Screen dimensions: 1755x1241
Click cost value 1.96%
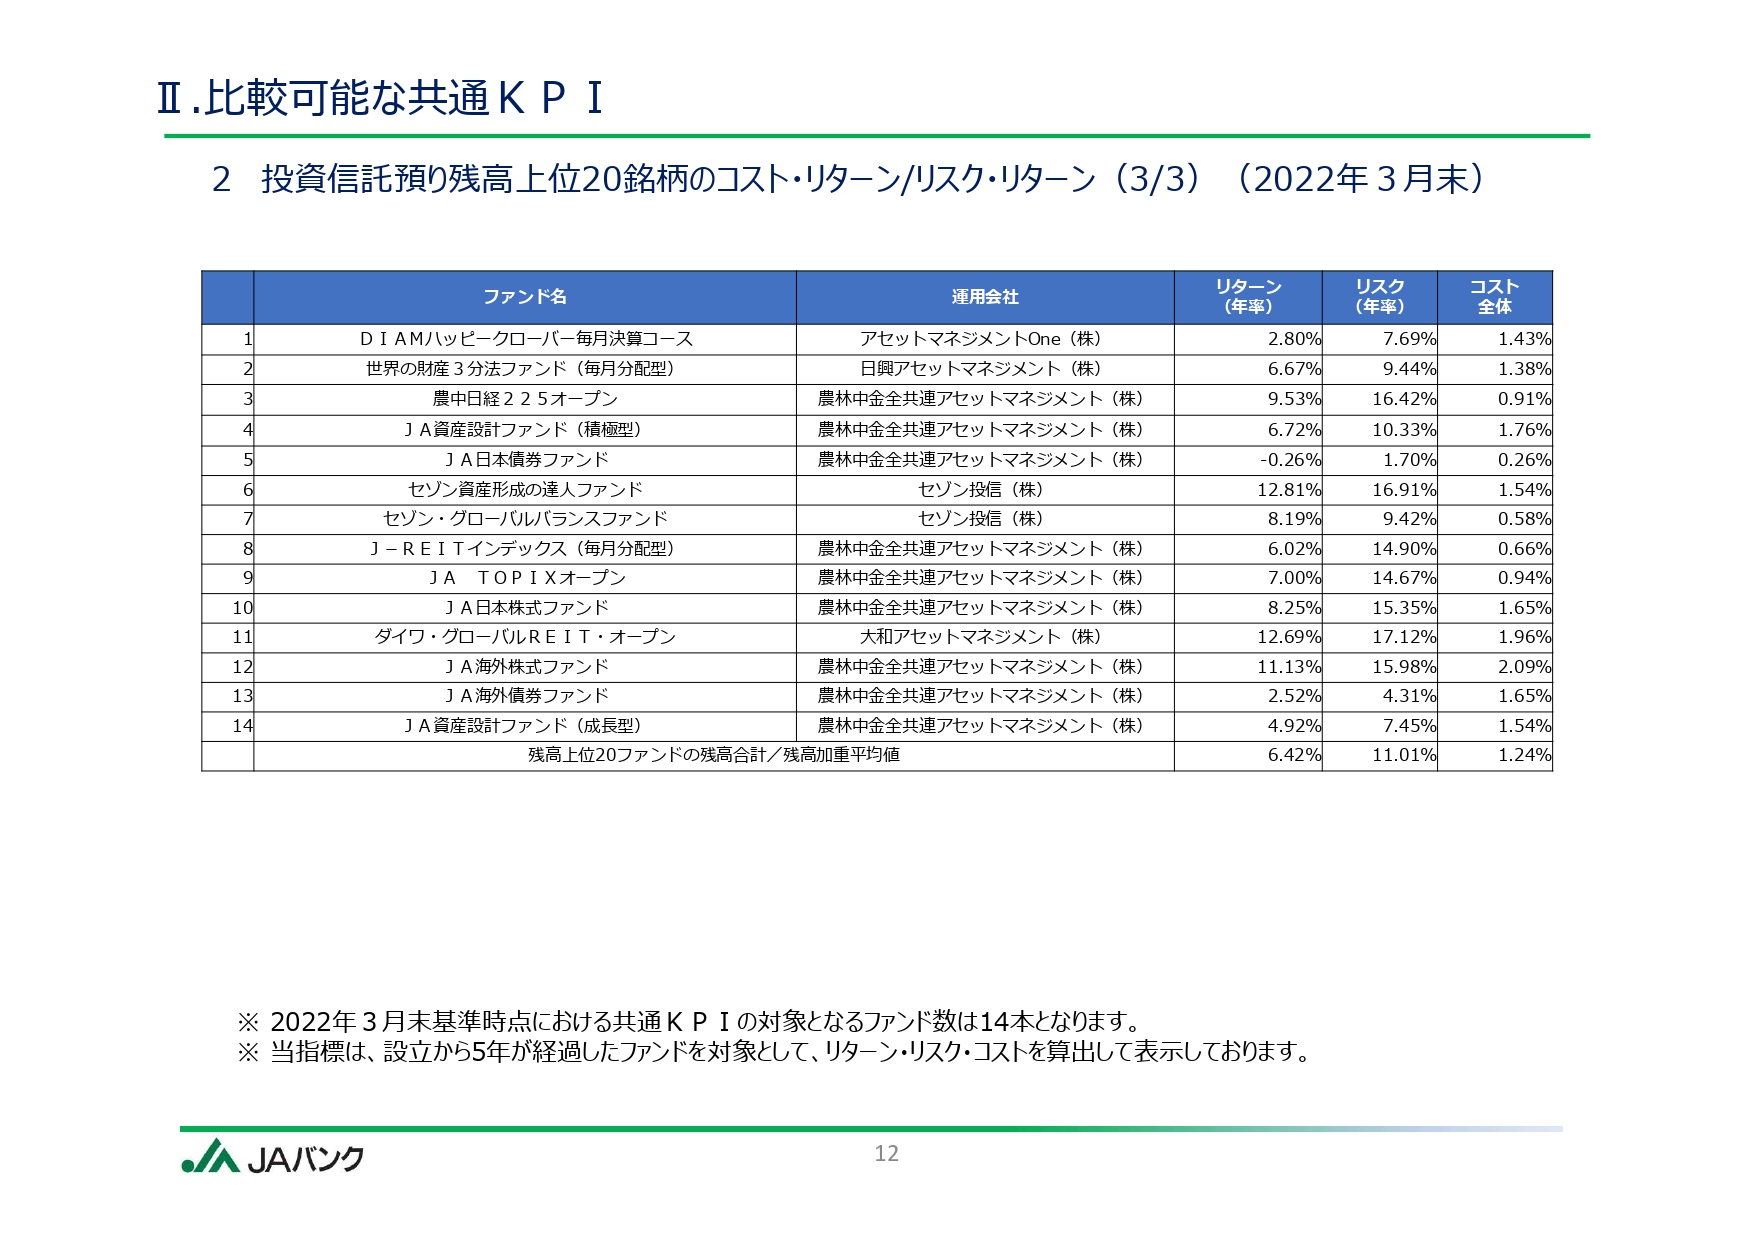coord(1524,637)
